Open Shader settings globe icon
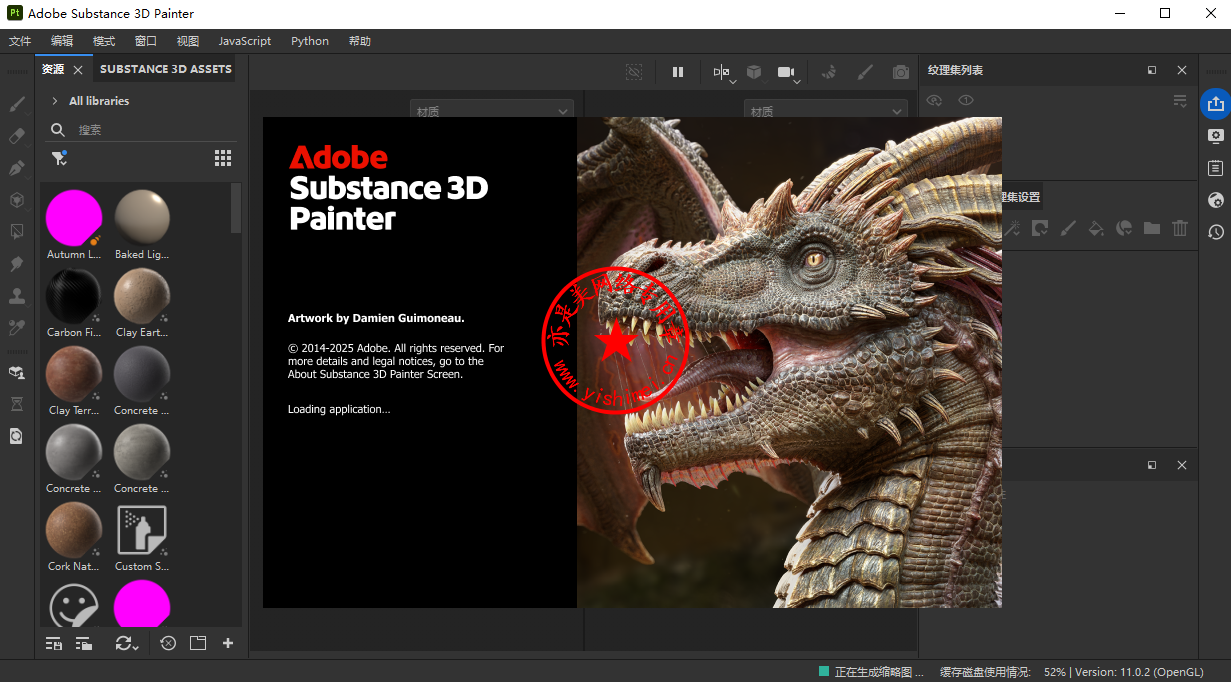 point(1216,200)
